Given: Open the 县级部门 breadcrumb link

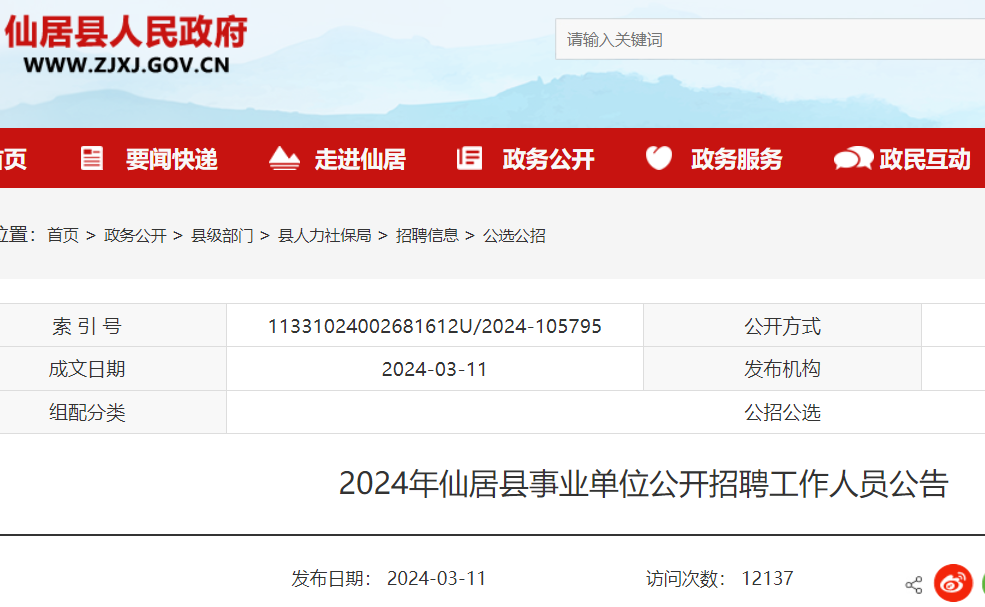Looking at the screenshot, I should (222, 236).
